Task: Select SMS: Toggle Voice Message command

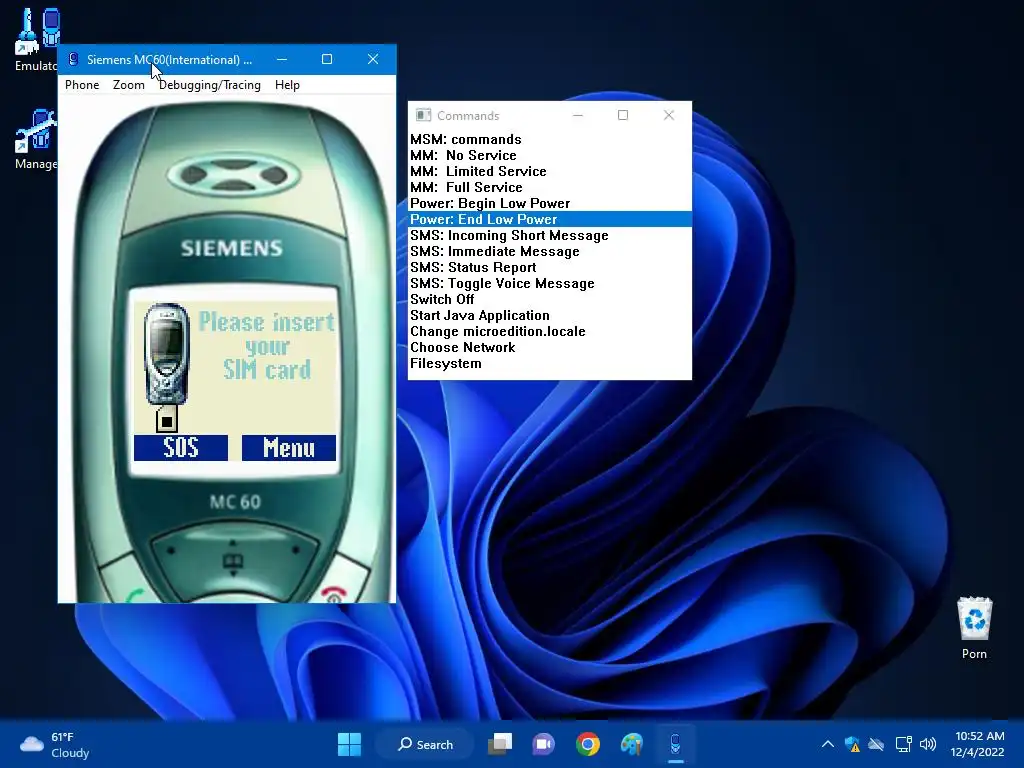Action: point(550,283)
